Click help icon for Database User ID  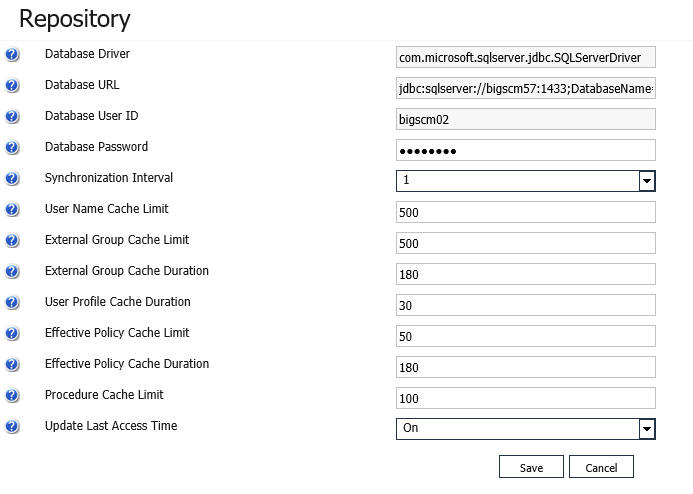(12, 117)
